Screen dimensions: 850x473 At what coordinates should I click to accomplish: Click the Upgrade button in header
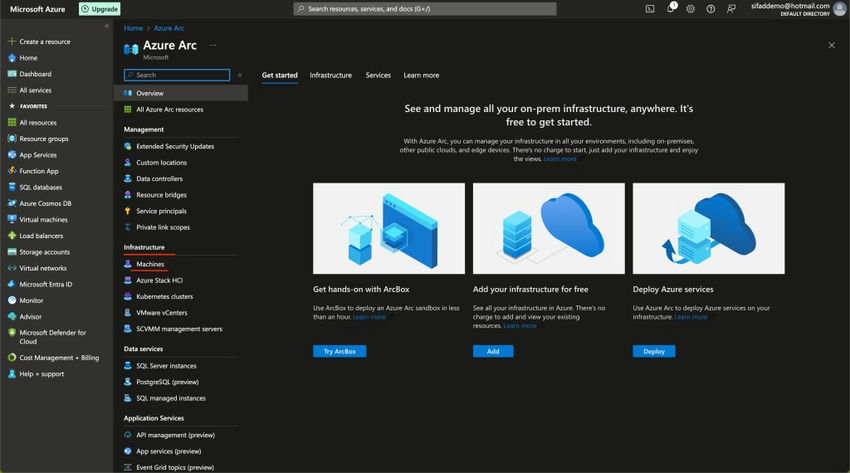[100, 9]
